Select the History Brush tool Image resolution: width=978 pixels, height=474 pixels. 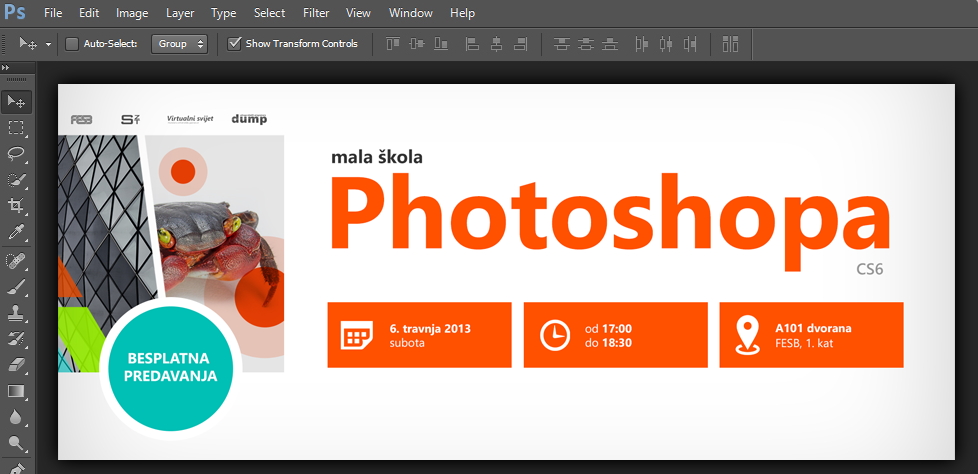pyautogui.click(x=16, y=339)
